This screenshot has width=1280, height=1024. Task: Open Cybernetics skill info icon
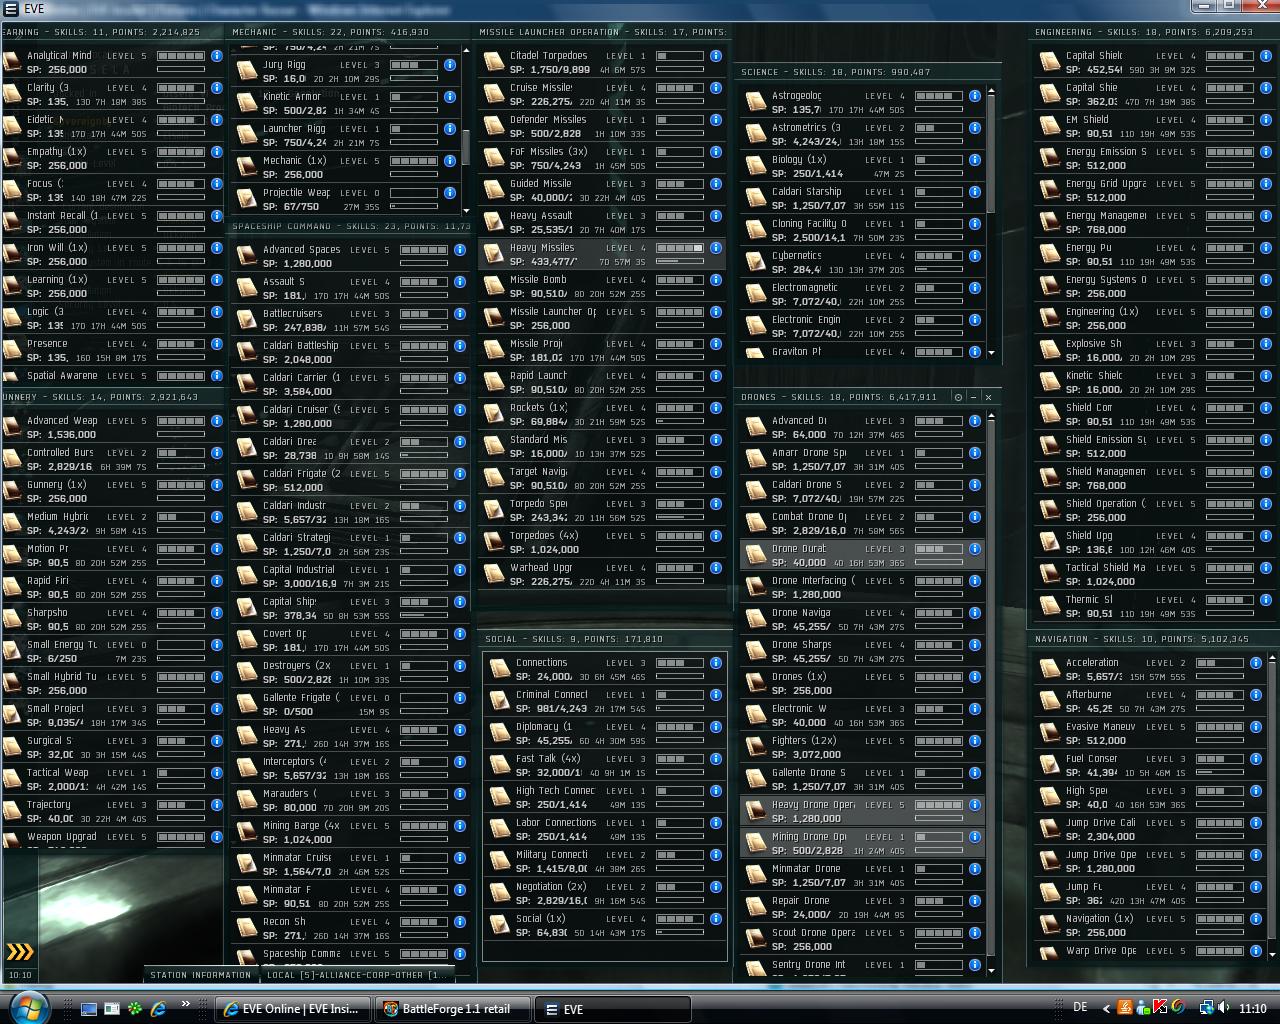[975, 256]
